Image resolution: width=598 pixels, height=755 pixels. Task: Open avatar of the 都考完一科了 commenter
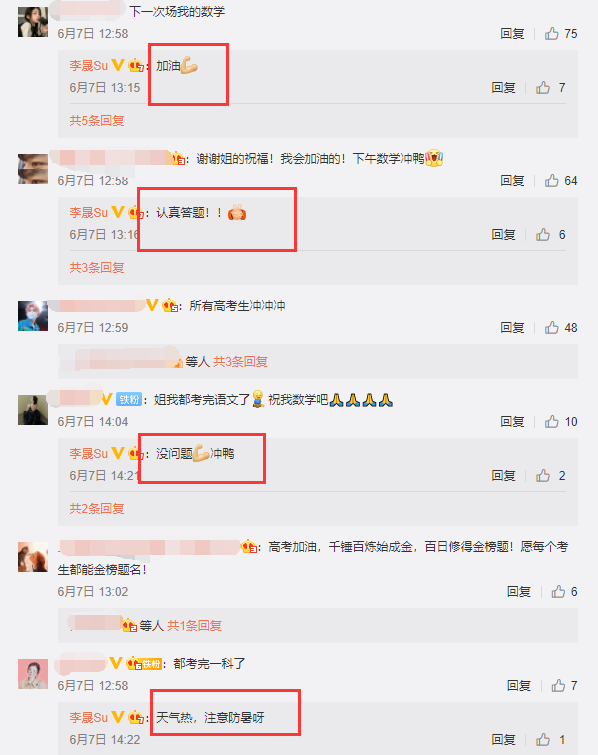tap(33, 674)
